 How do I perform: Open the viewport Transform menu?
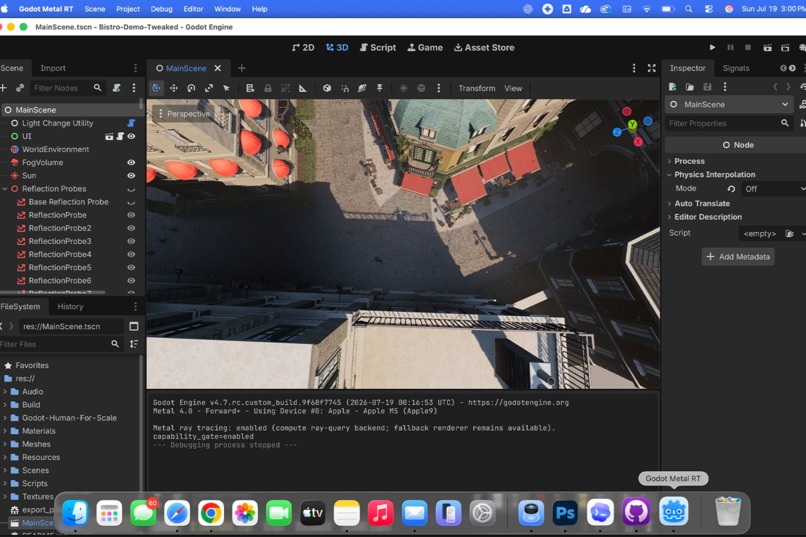click(477, 88)
